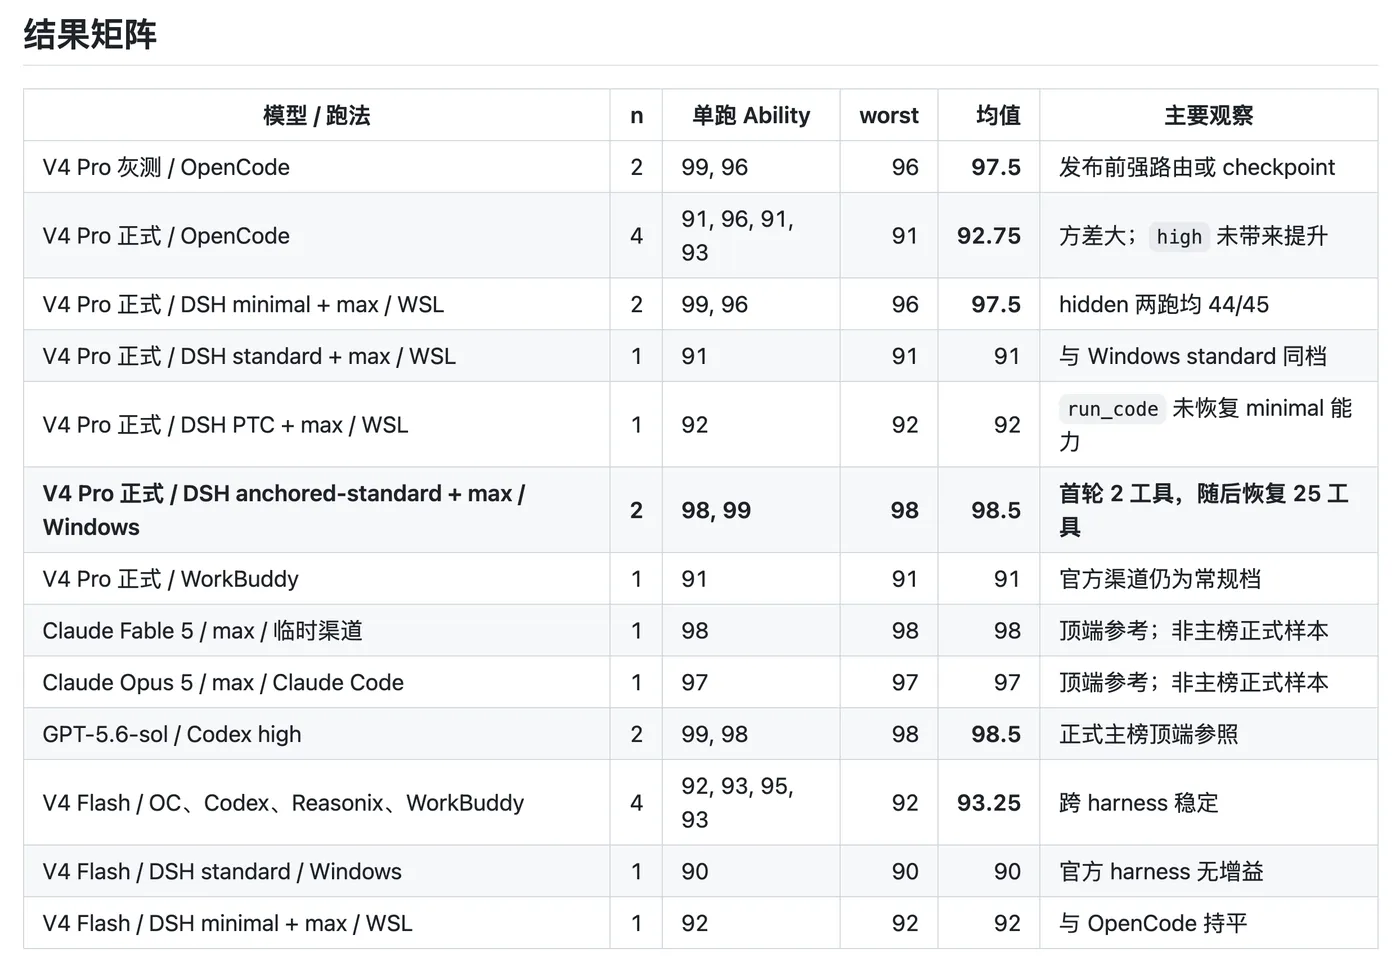This screenshot has width=1400, height=962.
Task: Click the worst value in the V4 Flash / DSH standard row
Action: (905, 872)
